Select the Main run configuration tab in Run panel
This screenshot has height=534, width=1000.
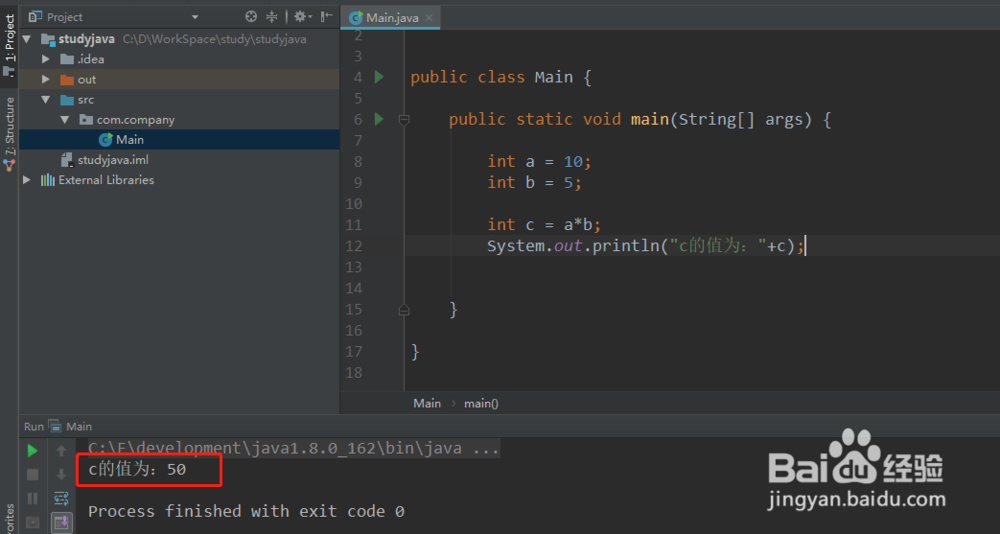coord(71,426)
